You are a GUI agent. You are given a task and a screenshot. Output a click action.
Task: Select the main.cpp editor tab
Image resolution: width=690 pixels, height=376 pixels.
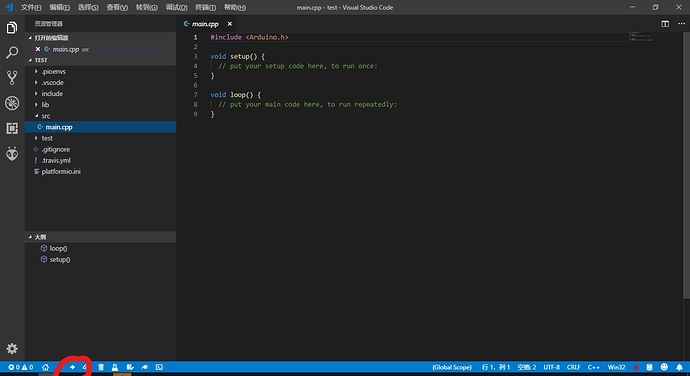(205, 24)
